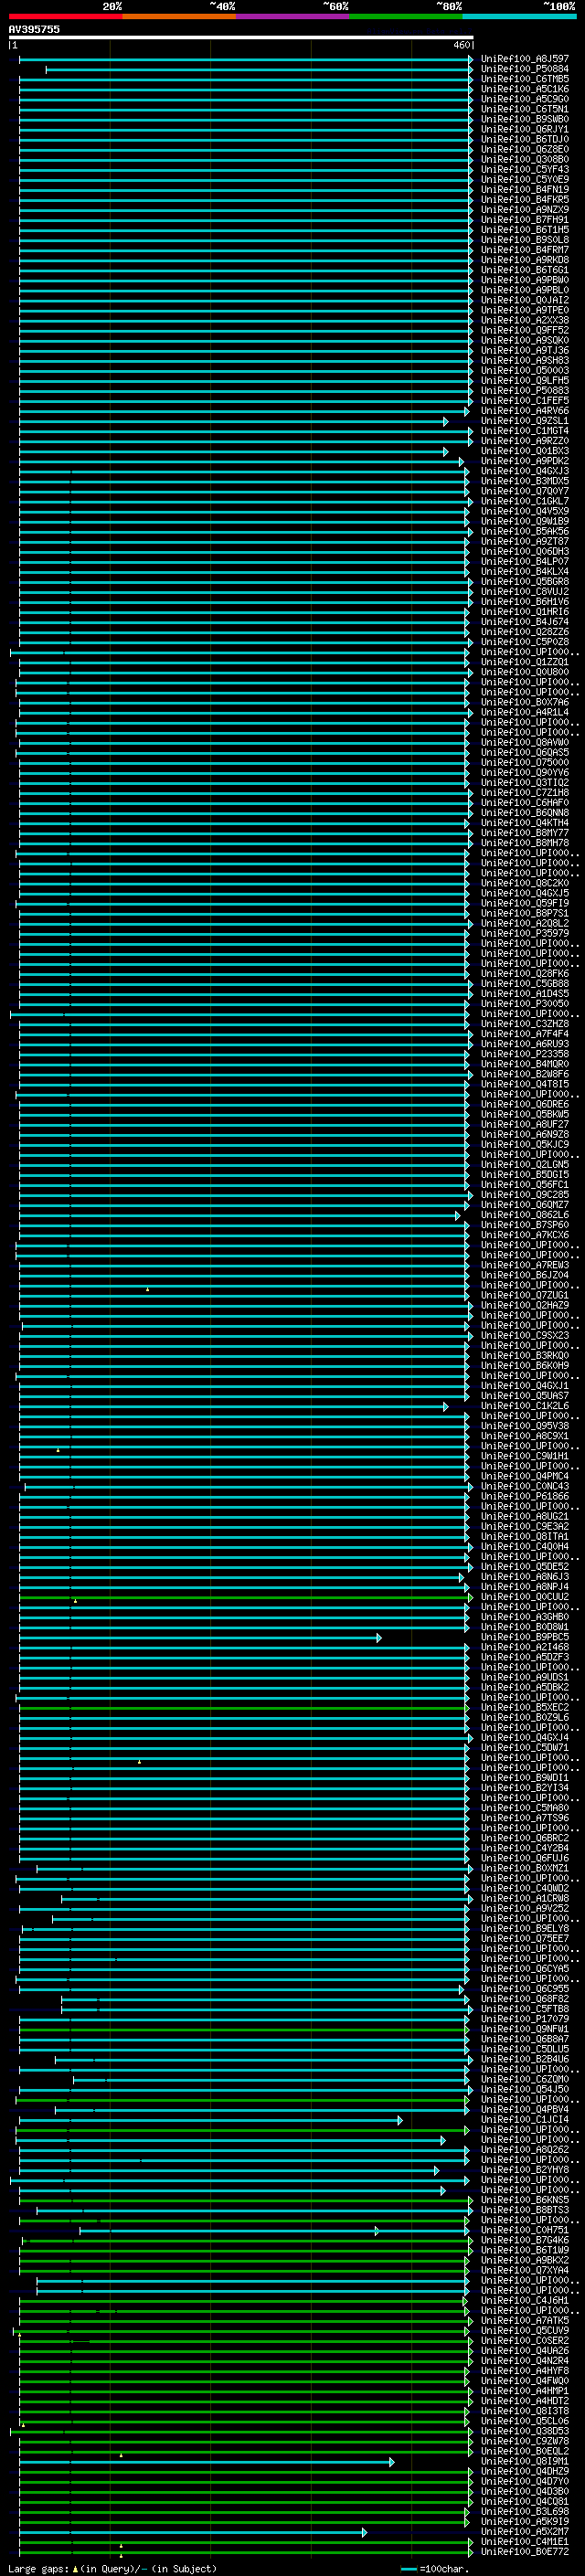Screen dimensions: 585x2576
Task: Select the UniRef100_O75000 label
Action: [525, 762]
